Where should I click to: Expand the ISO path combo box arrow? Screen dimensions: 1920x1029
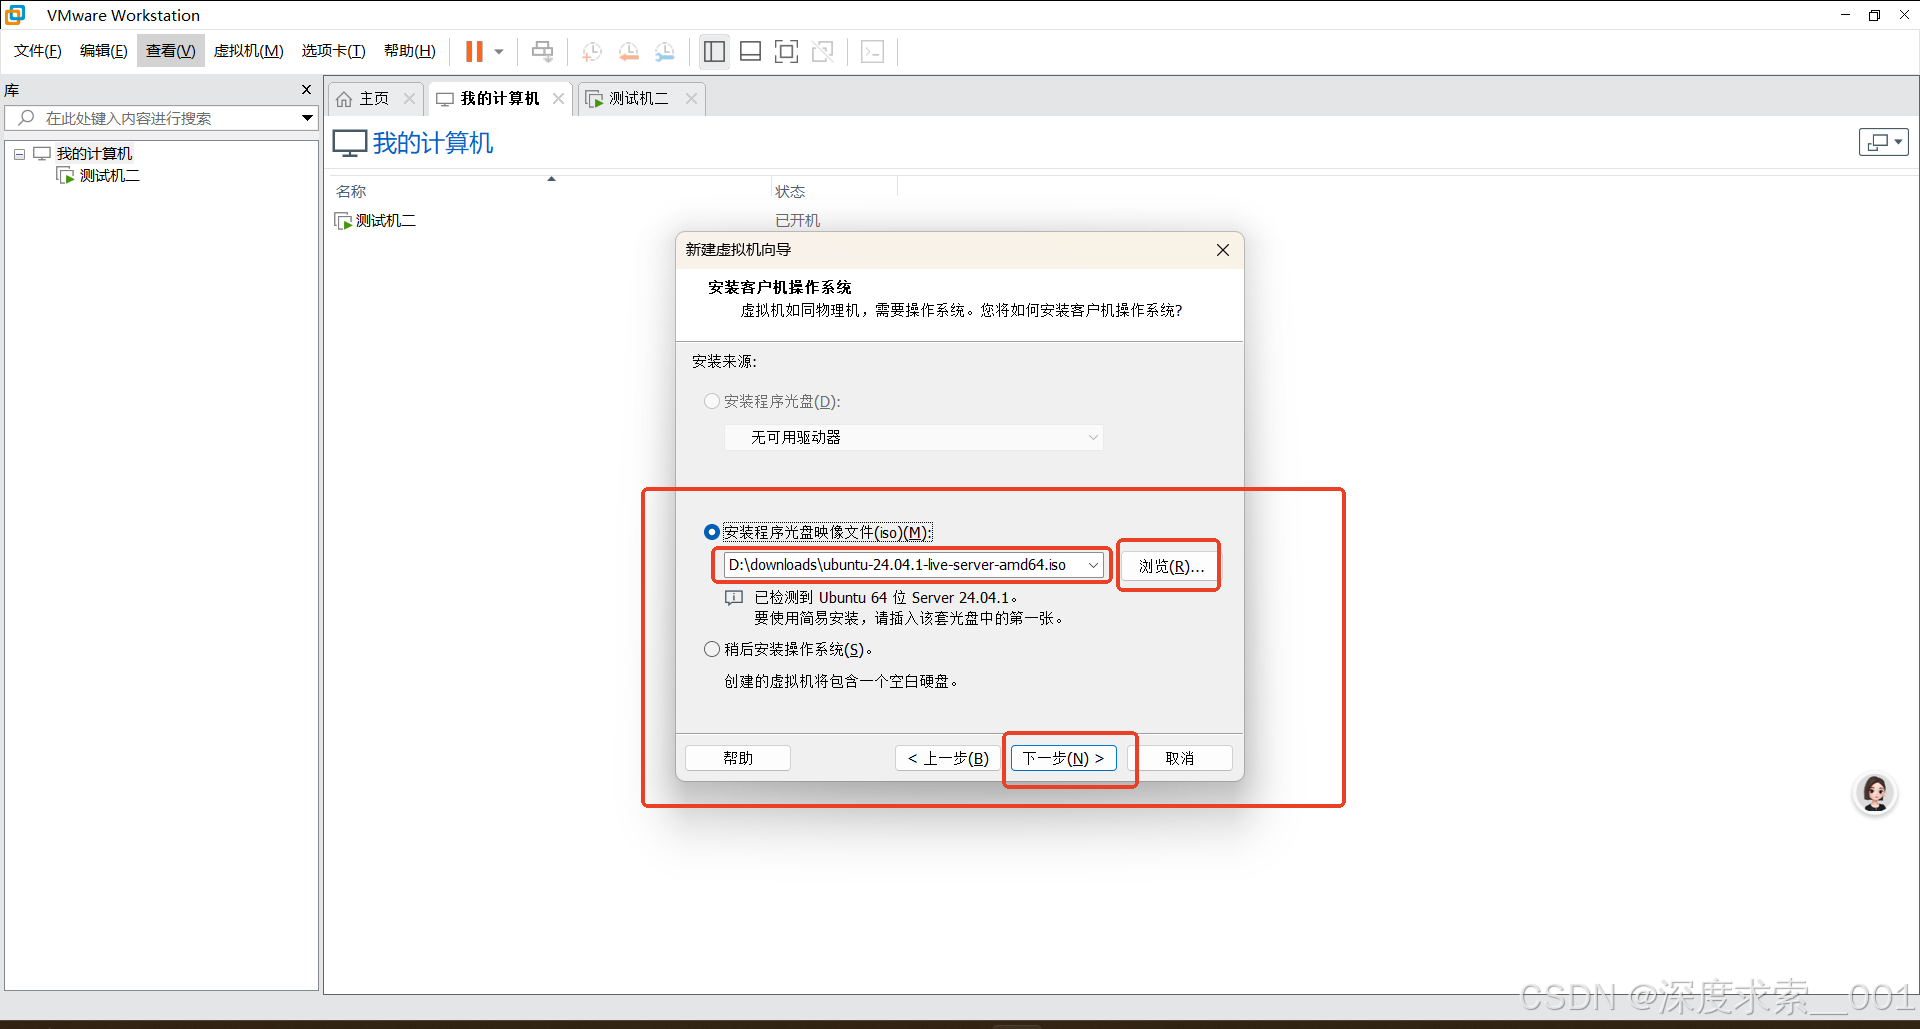(1094, 565)
